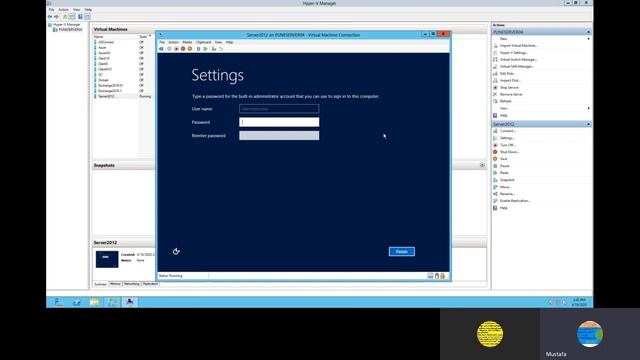The width and height of the screenshot is (640, 360).
Task: Click Show/Hide Action Pane toolbar icon
Action: (x=87, y=17)
